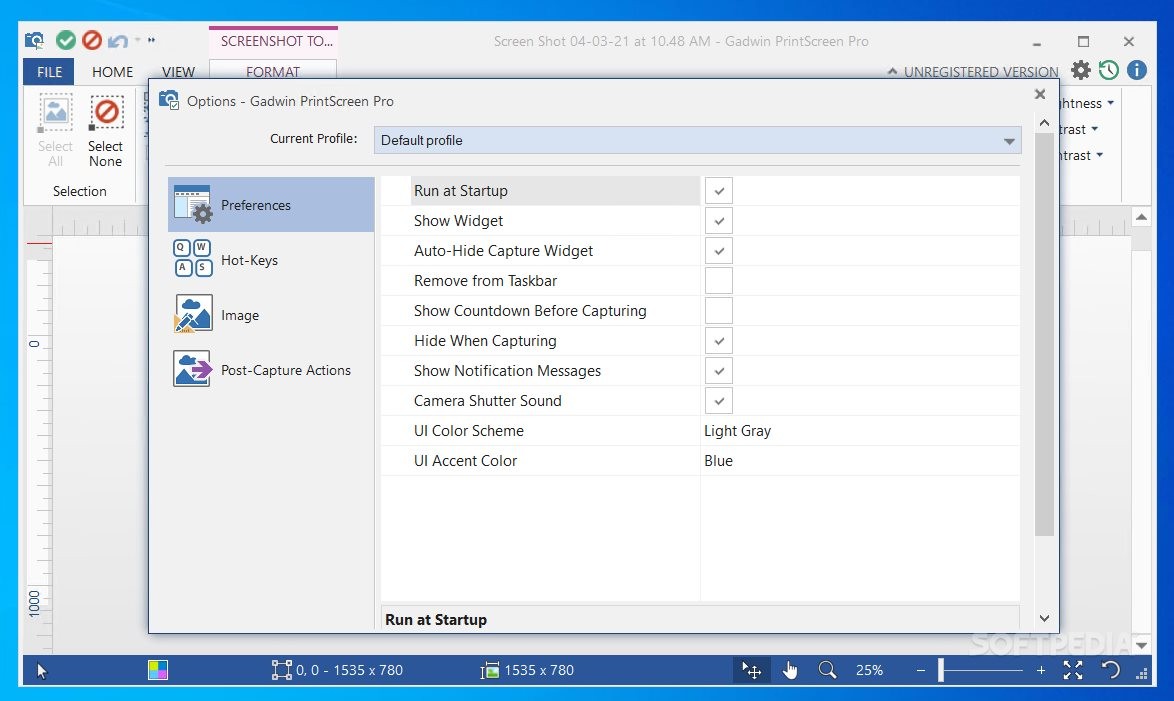
Task: Disable Camera Shutter Sound
Action: 718,400
